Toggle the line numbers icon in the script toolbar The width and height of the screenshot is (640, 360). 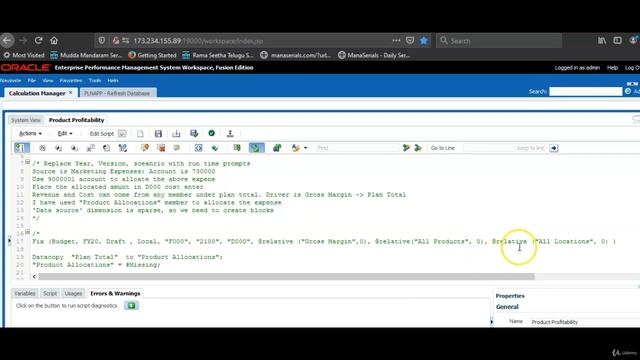(22, 148)
